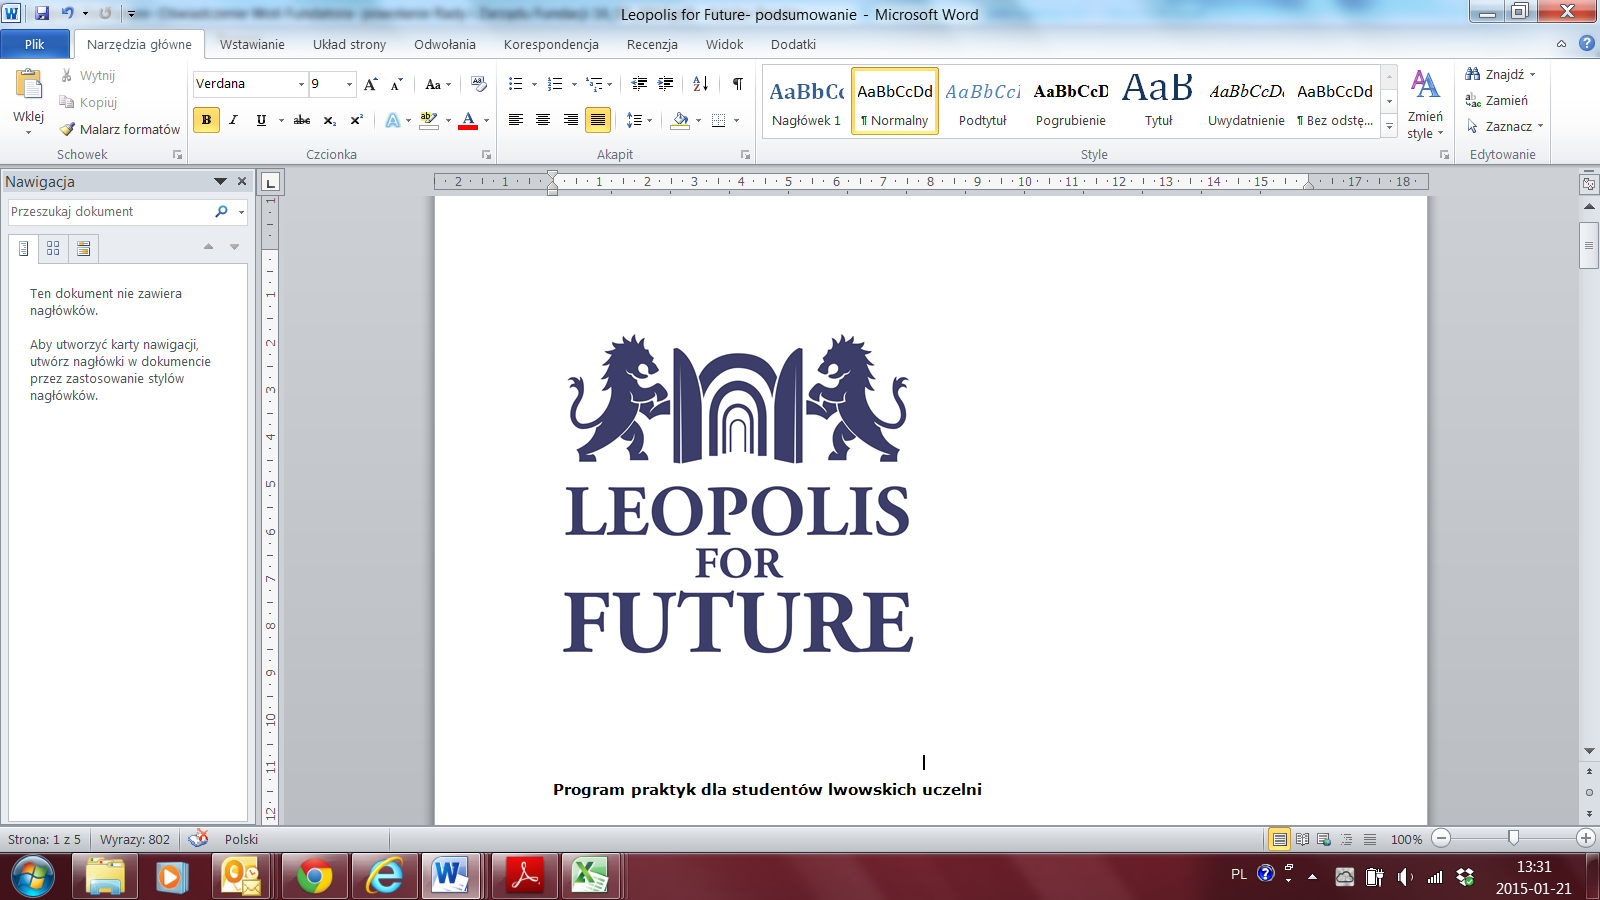Click the Align Text Right icon

(570, 120)
